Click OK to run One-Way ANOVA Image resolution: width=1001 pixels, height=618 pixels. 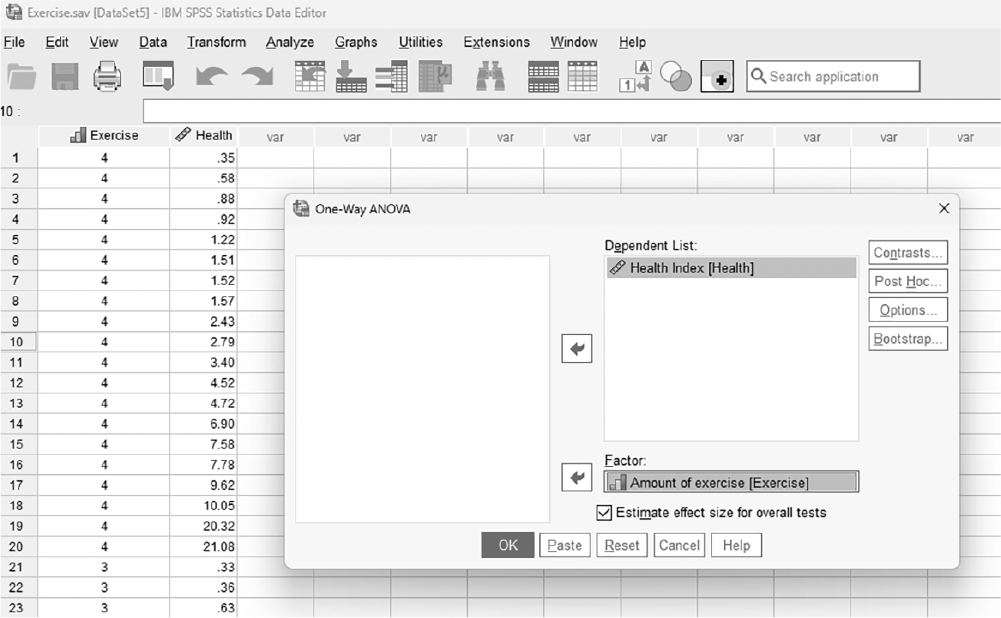click(508, 545)
